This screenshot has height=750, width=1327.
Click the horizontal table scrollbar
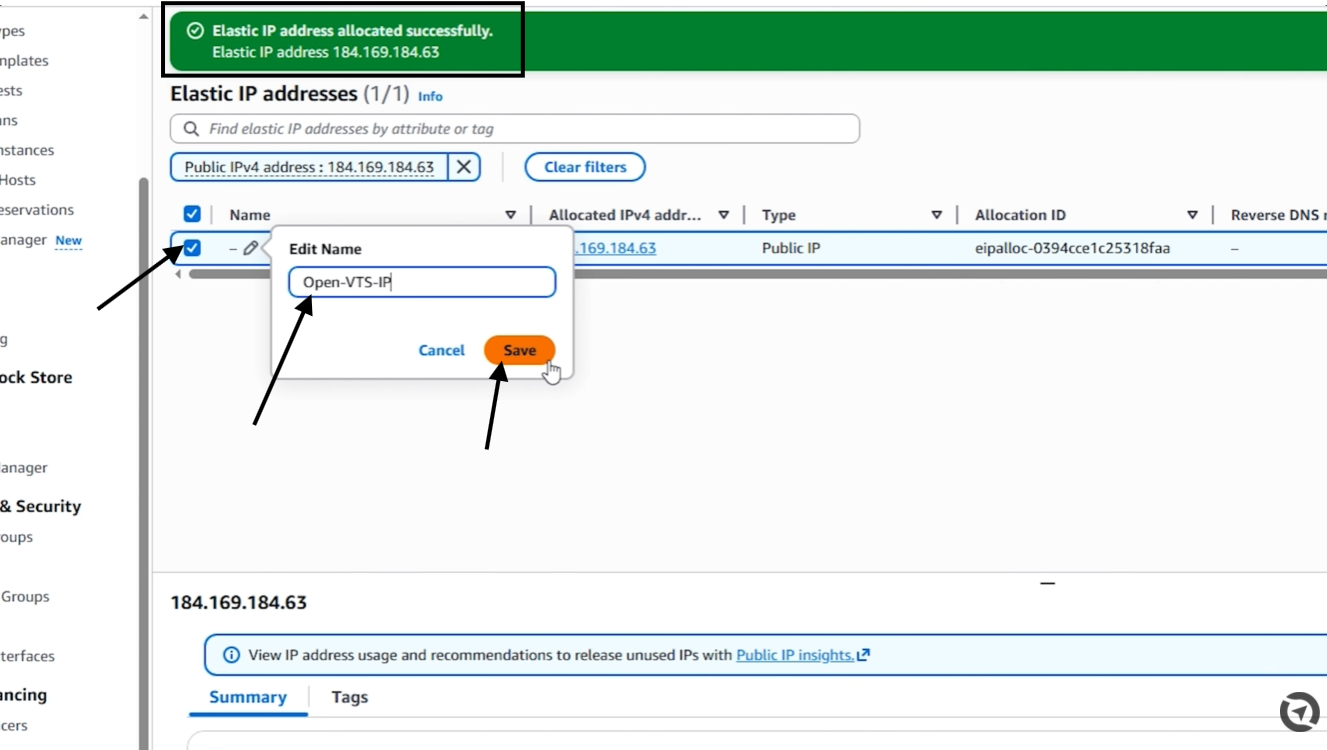(757, 274)
